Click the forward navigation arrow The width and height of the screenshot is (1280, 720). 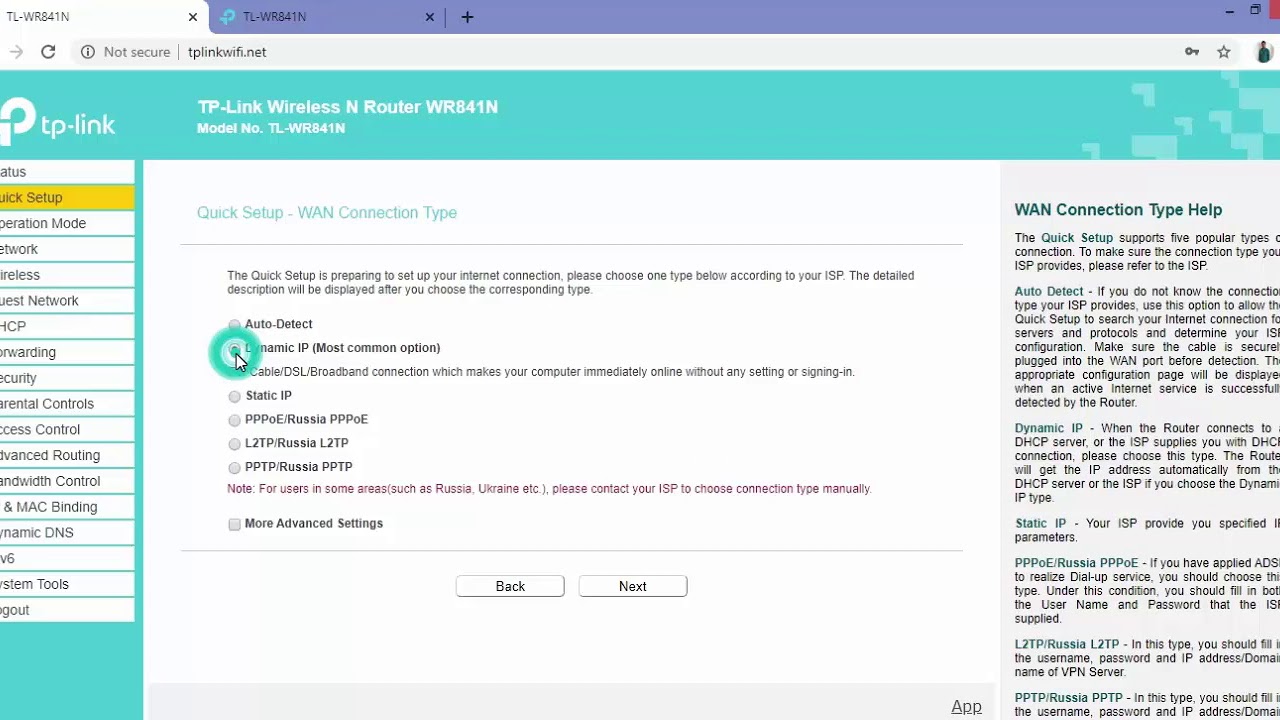coord(15,52)
